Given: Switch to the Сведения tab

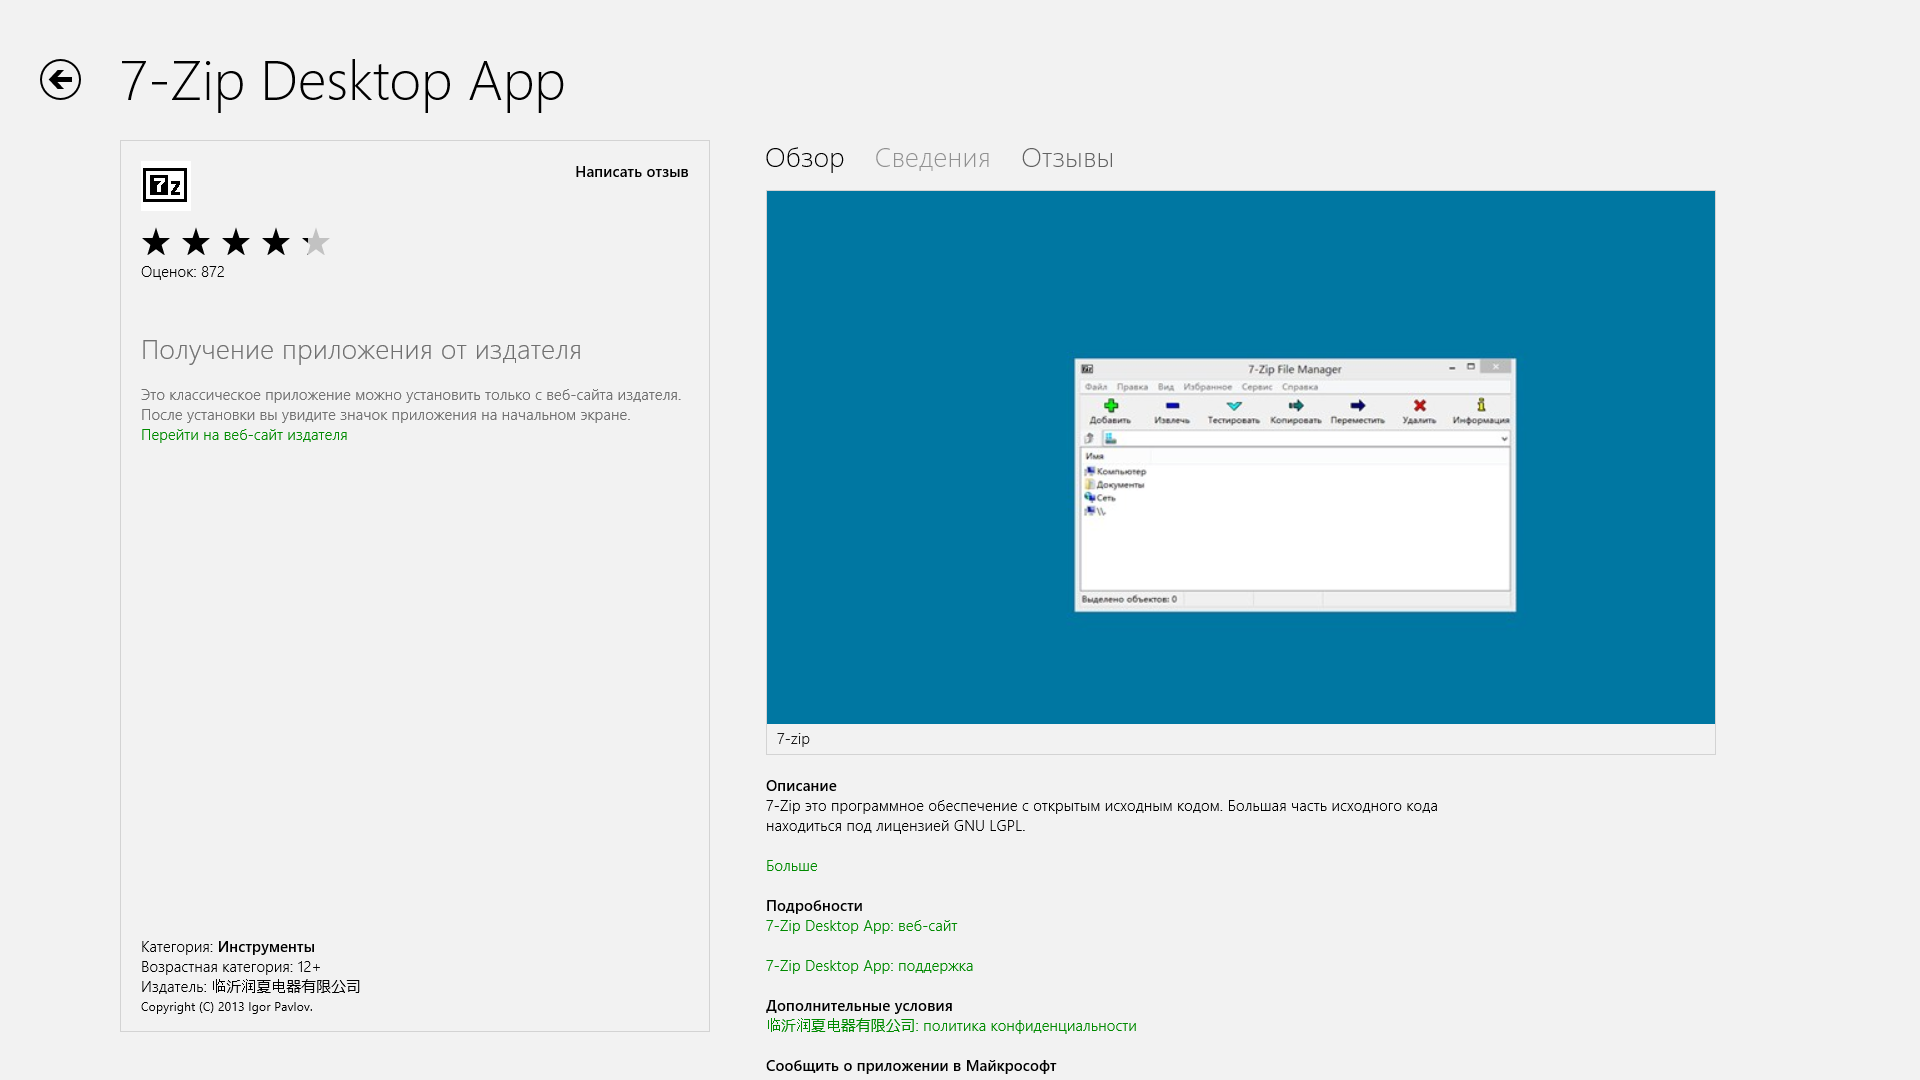Looking at the screenshot, I should coord(932,158).
